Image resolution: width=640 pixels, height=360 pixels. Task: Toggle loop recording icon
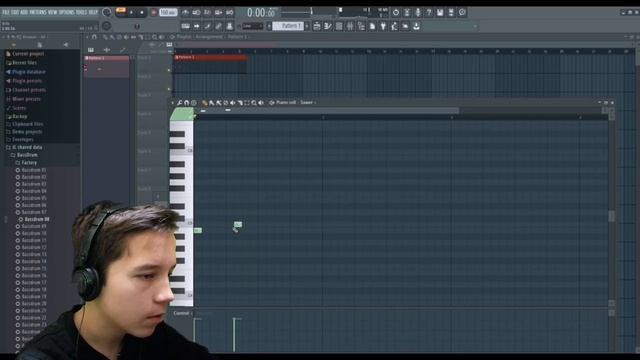(229, 13)
